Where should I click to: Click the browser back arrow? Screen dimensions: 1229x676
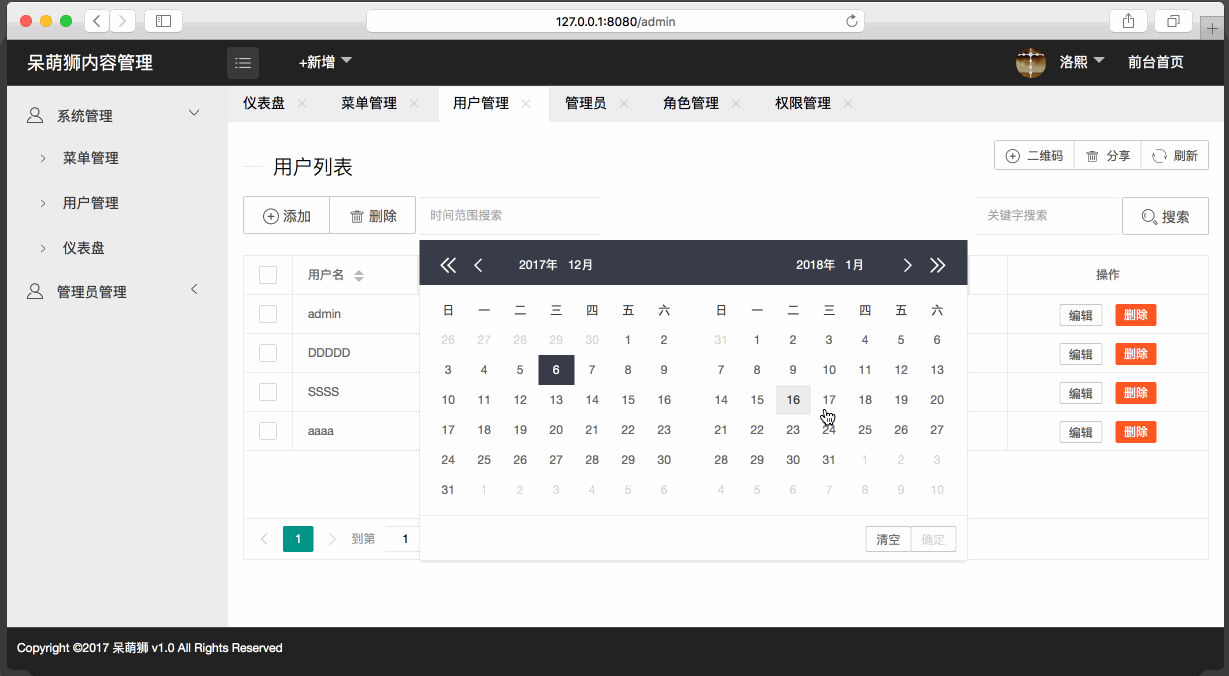tap(97, 20)
